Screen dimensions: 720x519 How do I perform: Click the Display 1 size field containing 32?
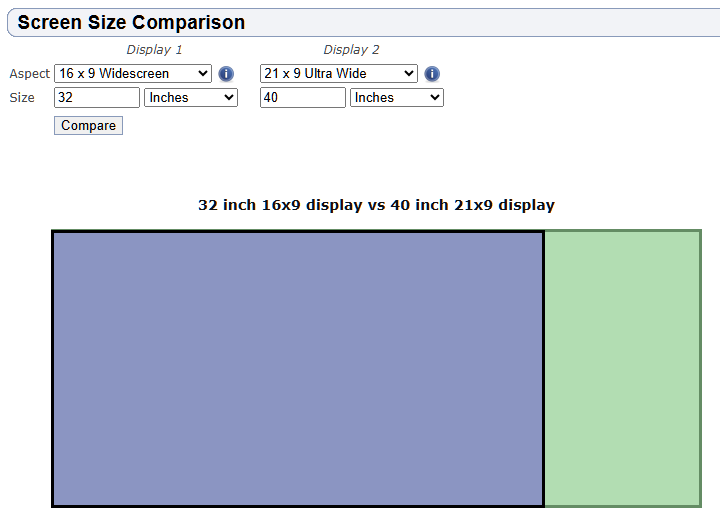click(x=97, y=98)
